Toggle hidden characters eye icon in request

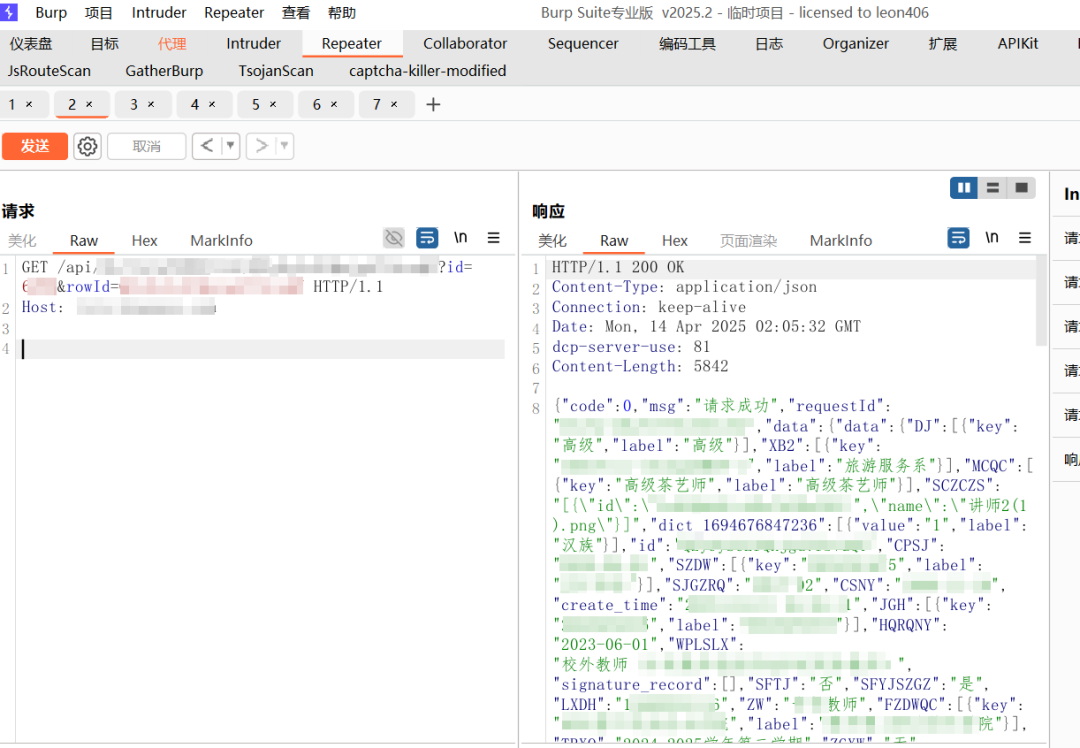click(x=394, y=238)
